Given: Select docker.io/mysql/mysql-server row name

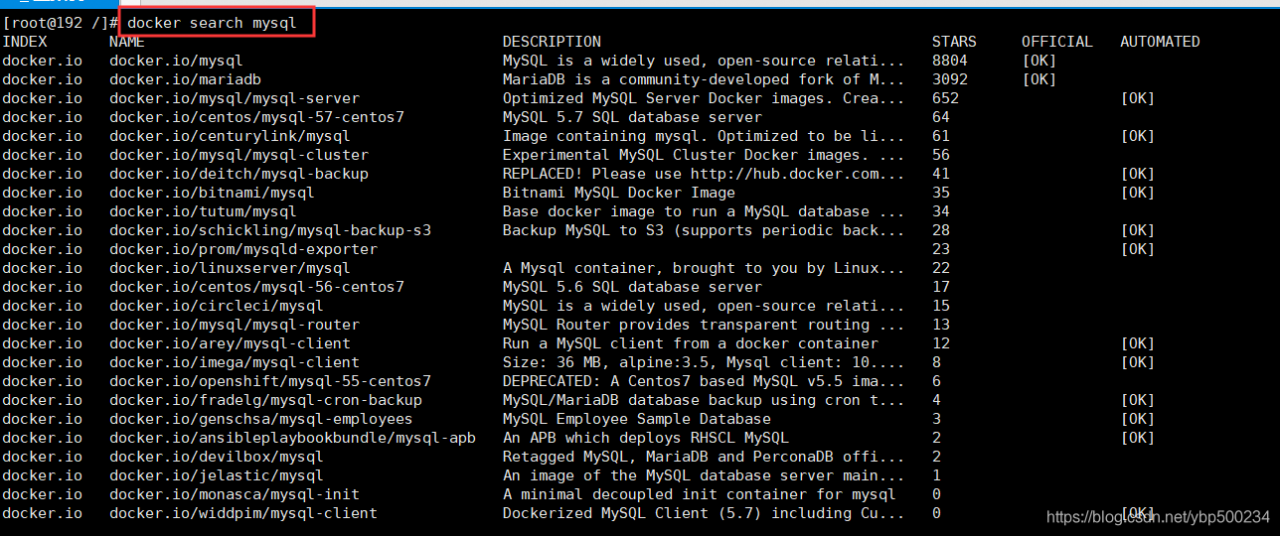Looking at the screenshot, I should [x=234, y=99].
